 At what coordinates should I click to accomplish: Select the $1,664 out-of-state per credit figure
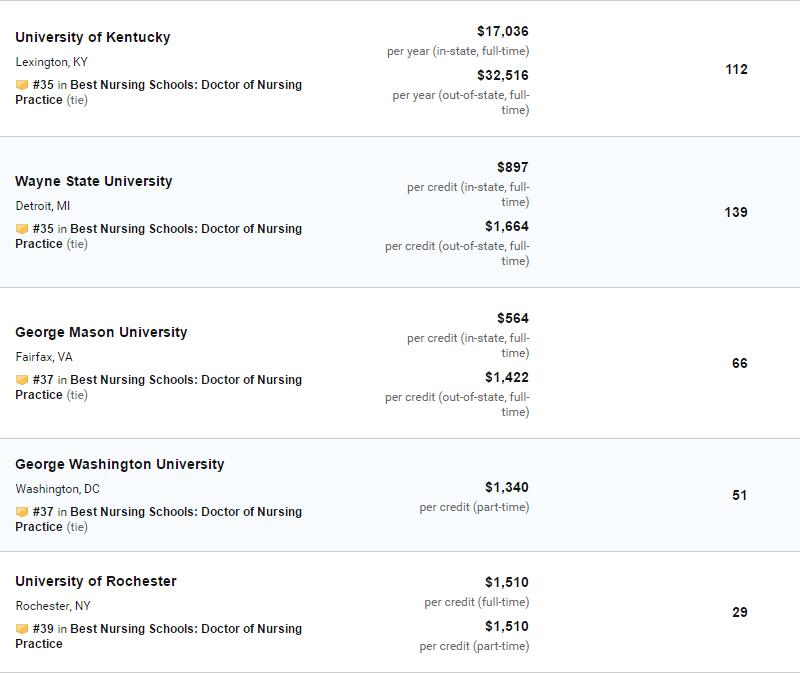pyautogui.click(x=507, y=227)
